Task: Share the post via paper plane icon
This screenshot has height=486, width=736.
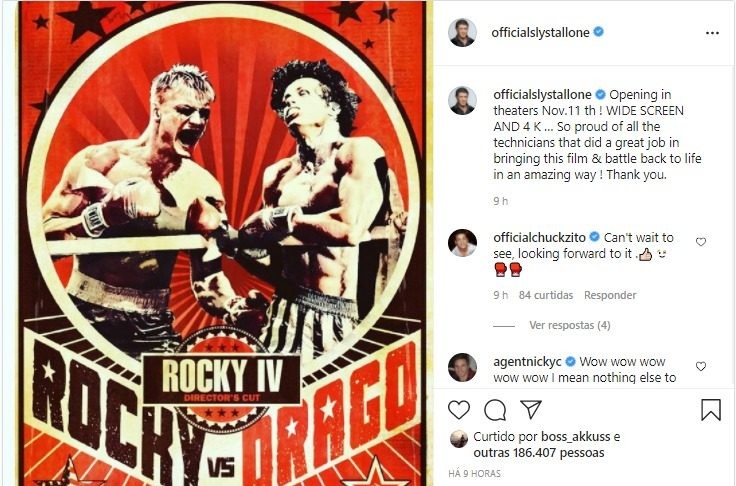Action: 531,409
